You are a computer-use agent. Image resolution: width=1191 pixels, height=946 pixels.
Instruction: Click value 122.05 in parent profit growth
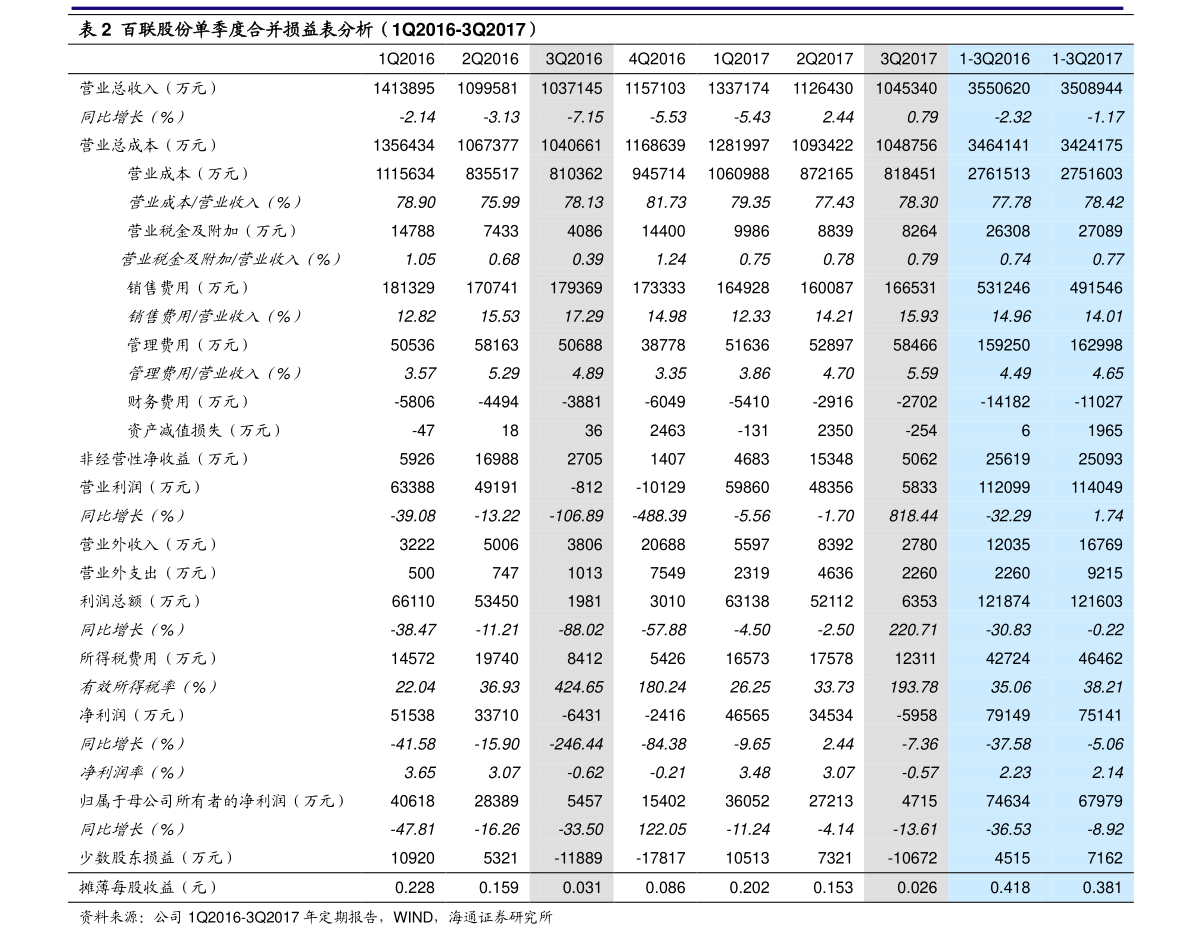click(x=662, y=830)
